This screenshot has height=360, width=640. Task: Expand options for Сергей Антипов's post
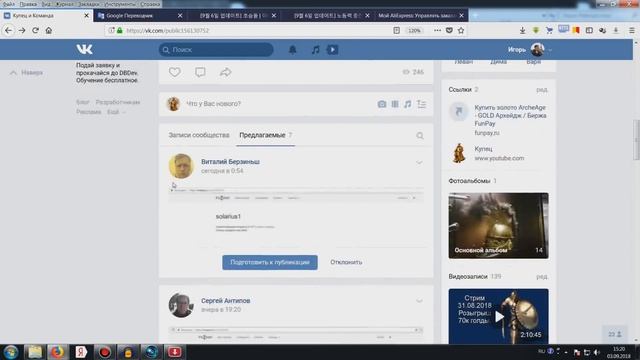point(419,301)
